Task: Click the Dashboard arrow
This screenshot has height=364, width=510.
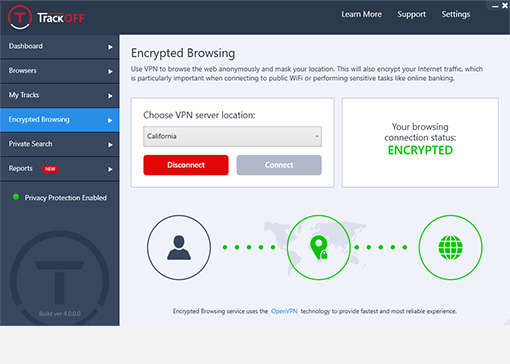Action: point(110,47)
